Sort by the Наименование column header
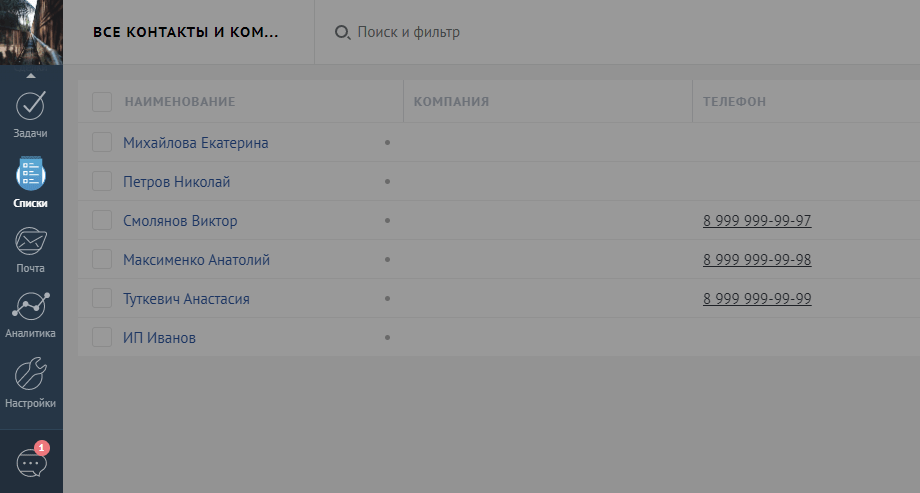The height and width of the screenshot is (493, 920). [x=180, y=102]
